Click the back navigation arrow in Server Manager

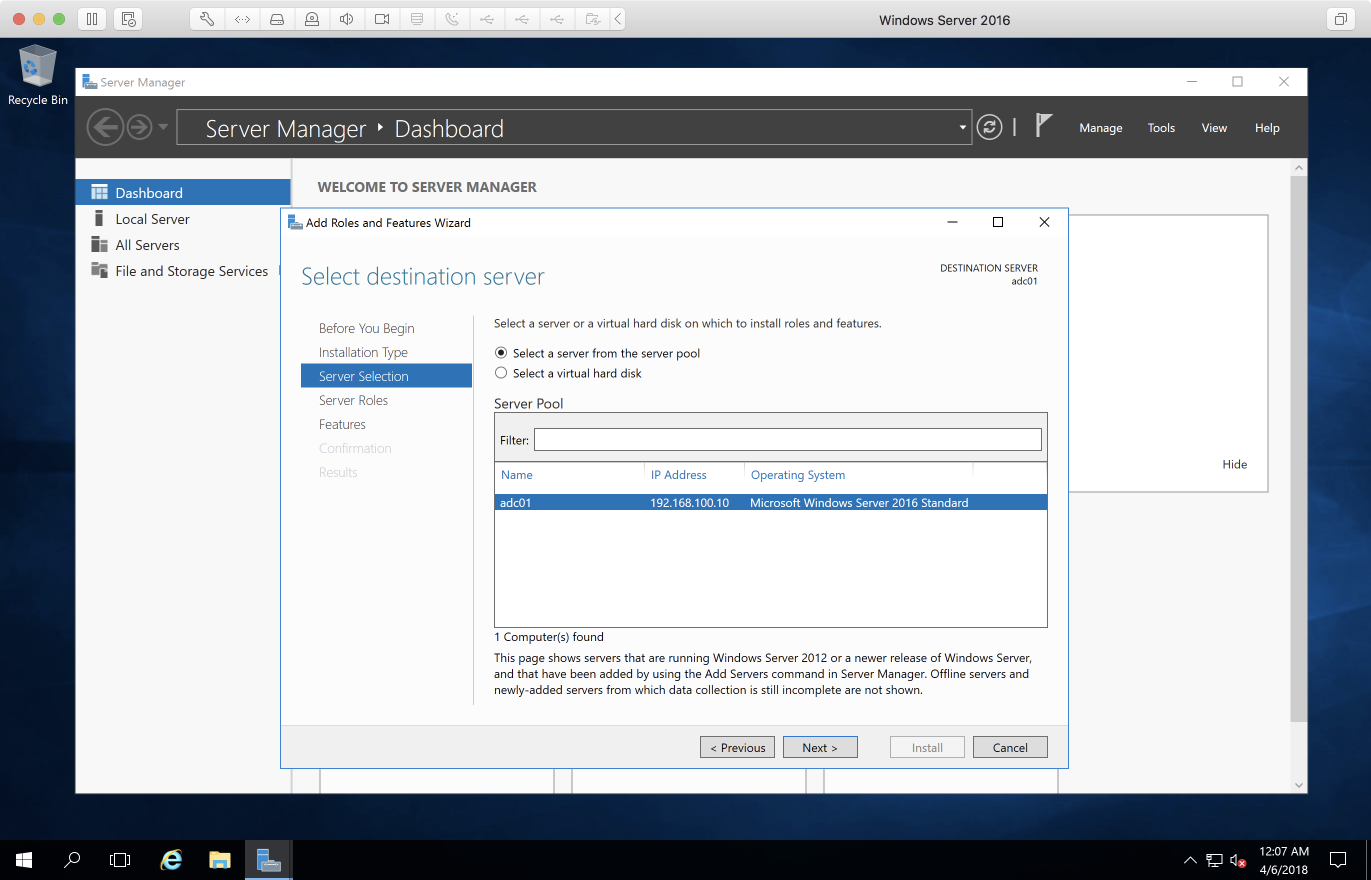pos(104,127)
